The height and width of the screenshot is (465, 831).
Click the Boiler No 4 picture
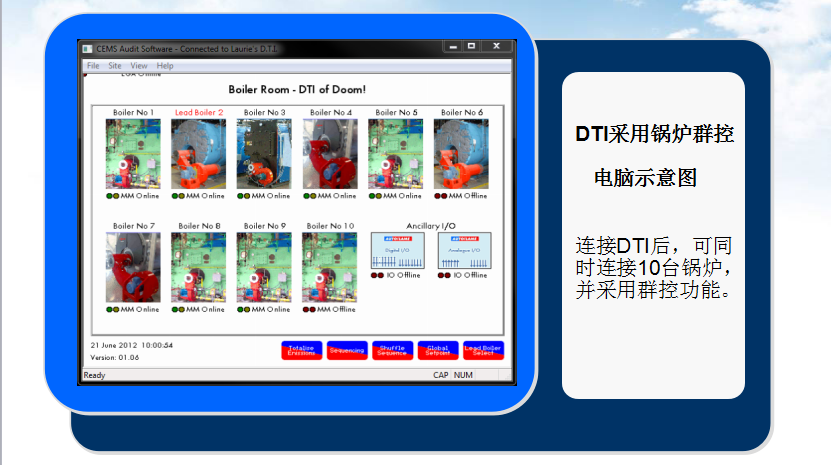click(x=329, y=154)
